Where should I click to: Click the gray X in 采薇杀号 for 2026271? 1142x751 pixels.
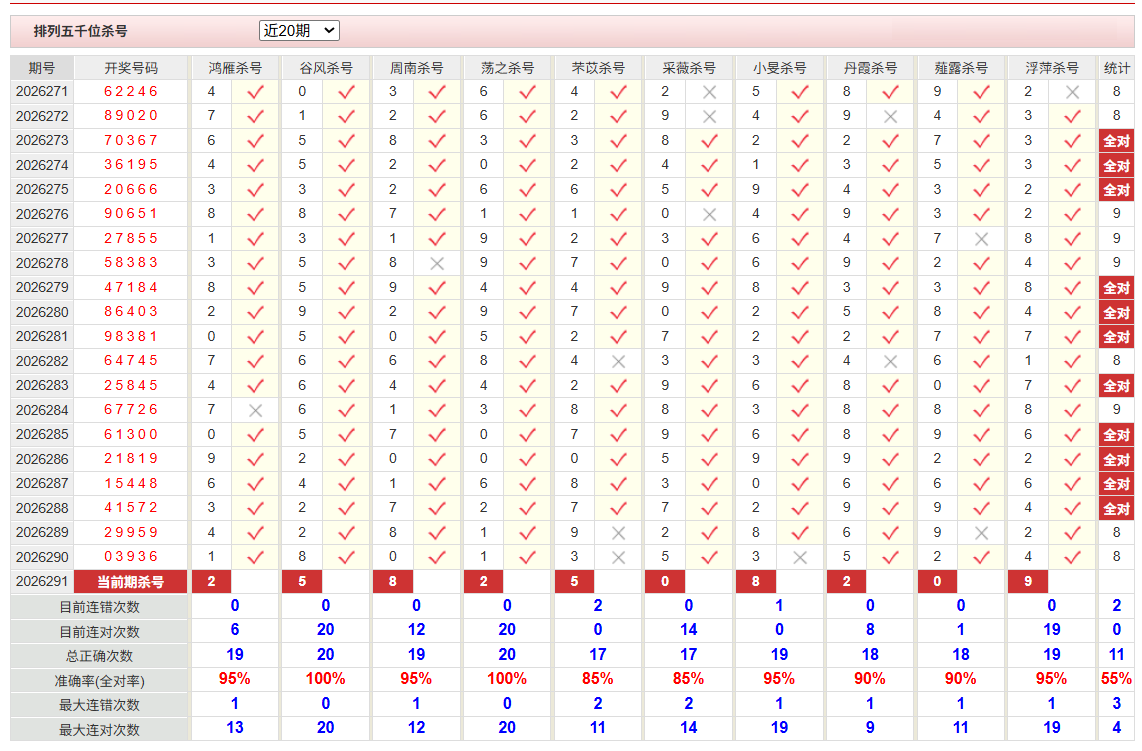[x=709, y=93]
